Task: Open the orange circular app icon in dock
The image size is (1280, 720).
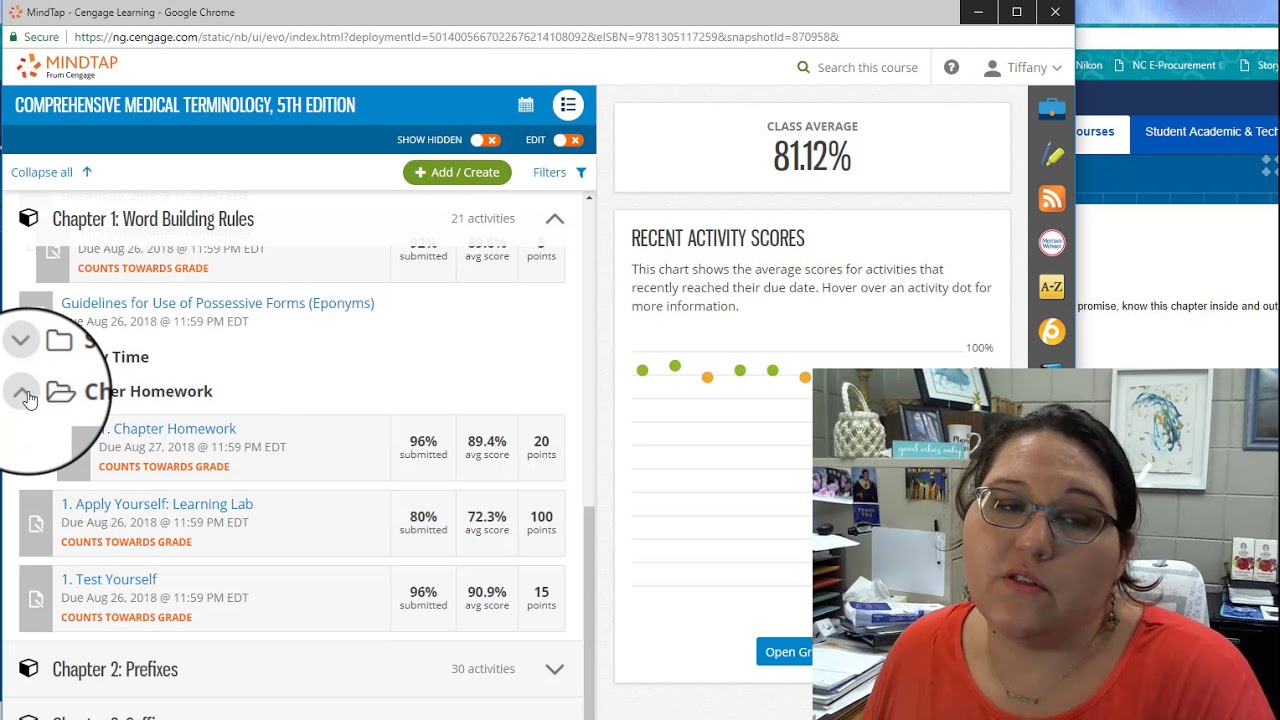Action: [x=1051, y=331]
